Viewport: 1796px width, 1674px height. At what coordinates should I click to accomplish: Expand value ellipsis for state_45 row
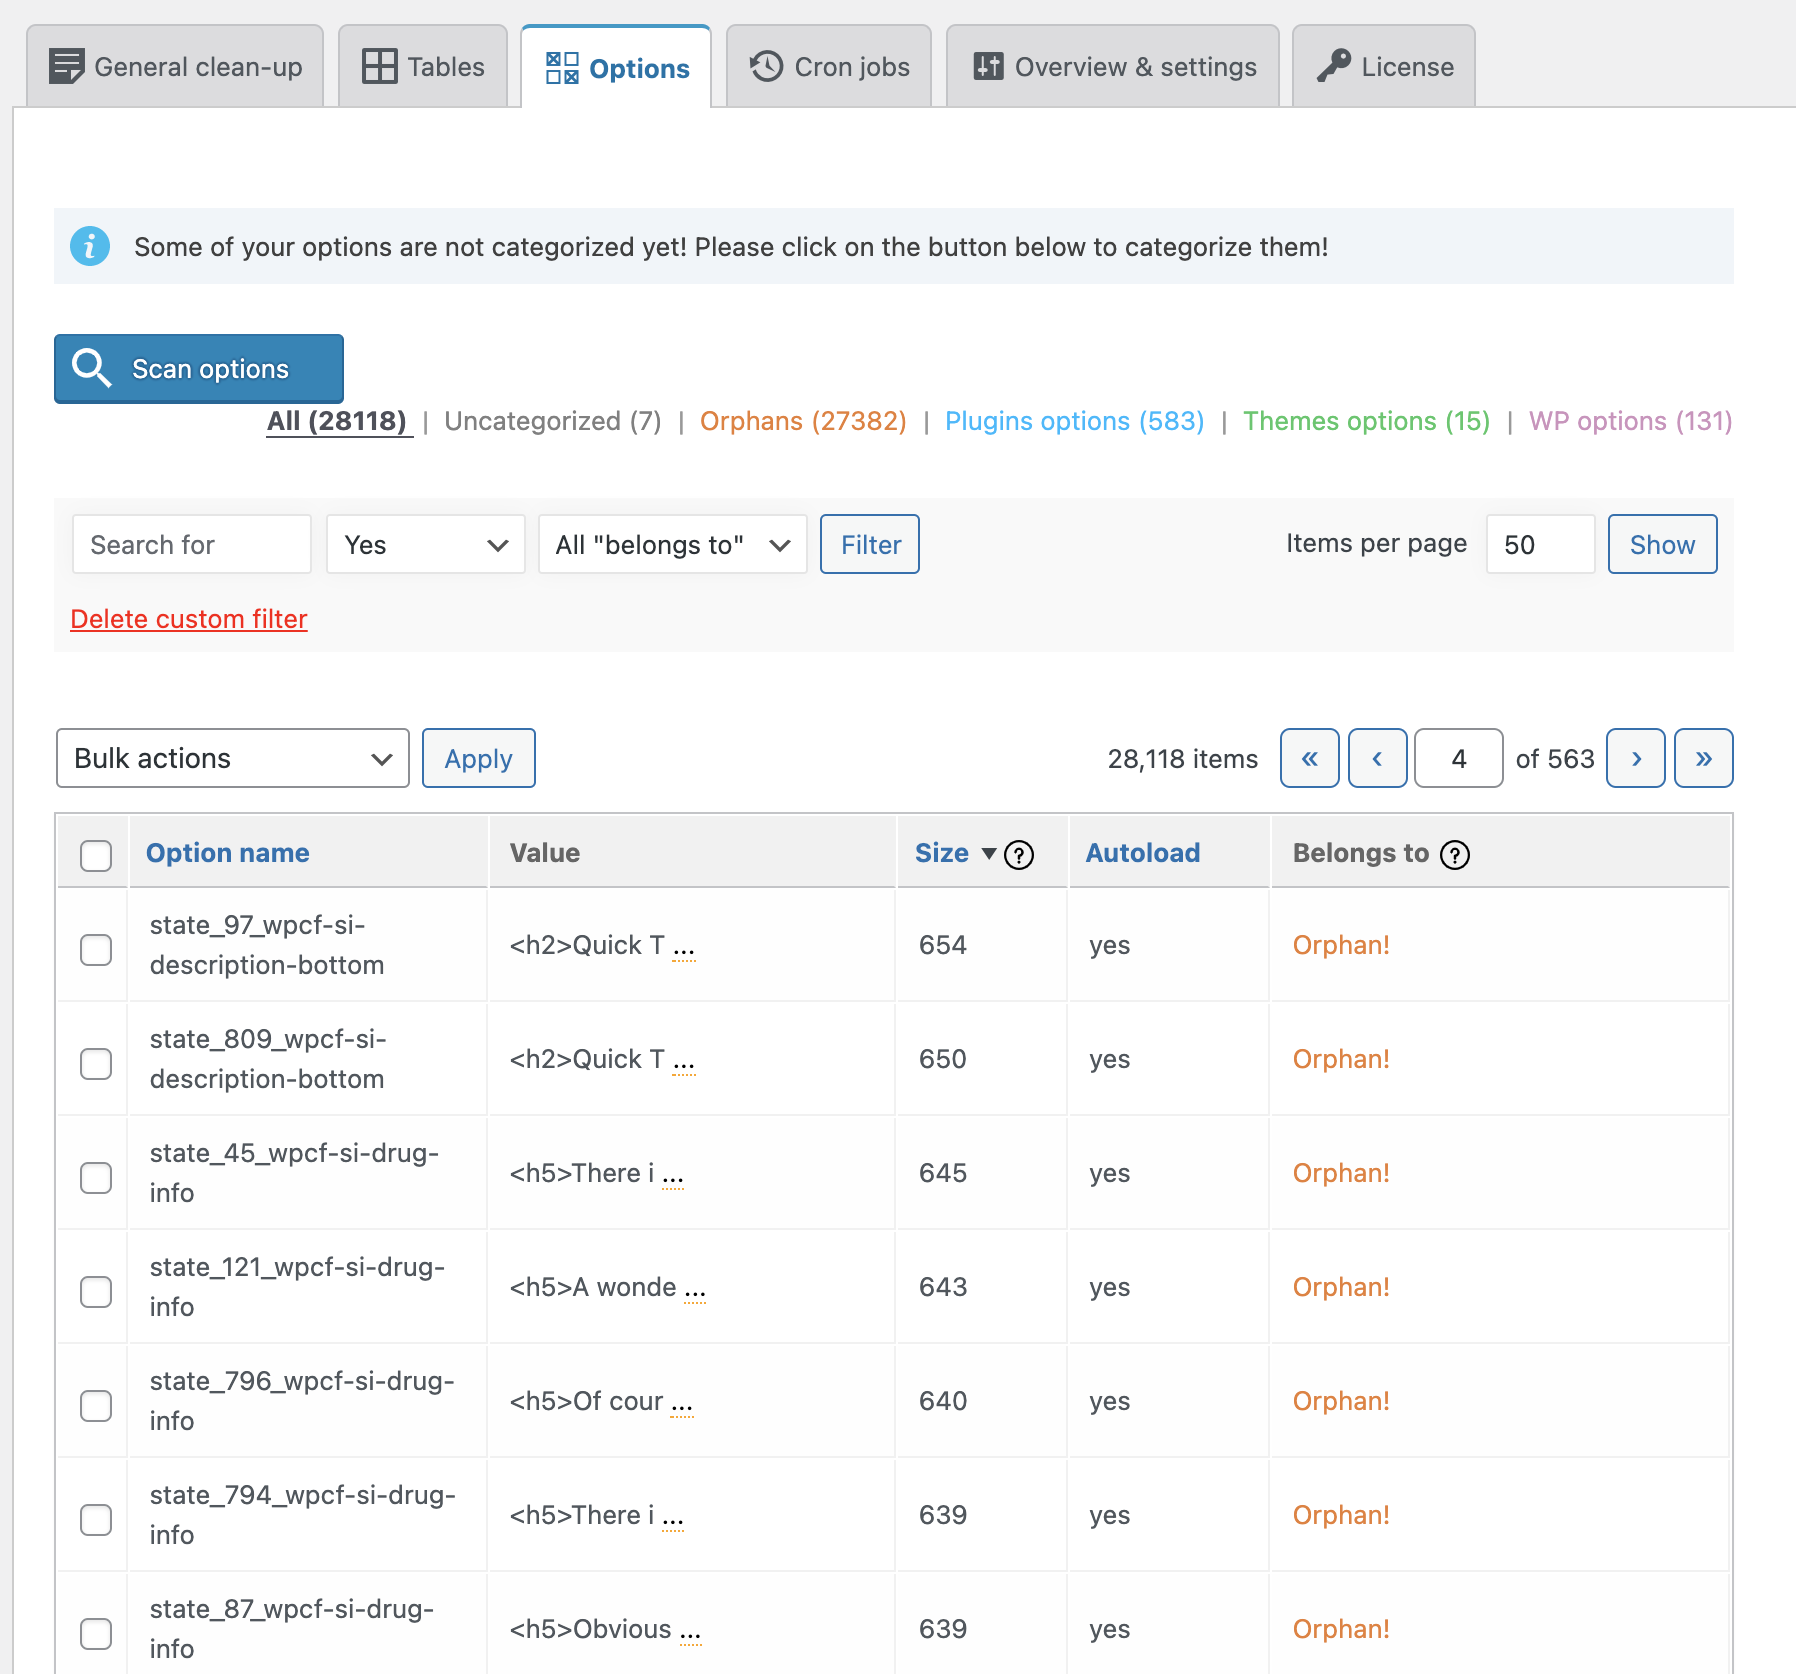673,1176
